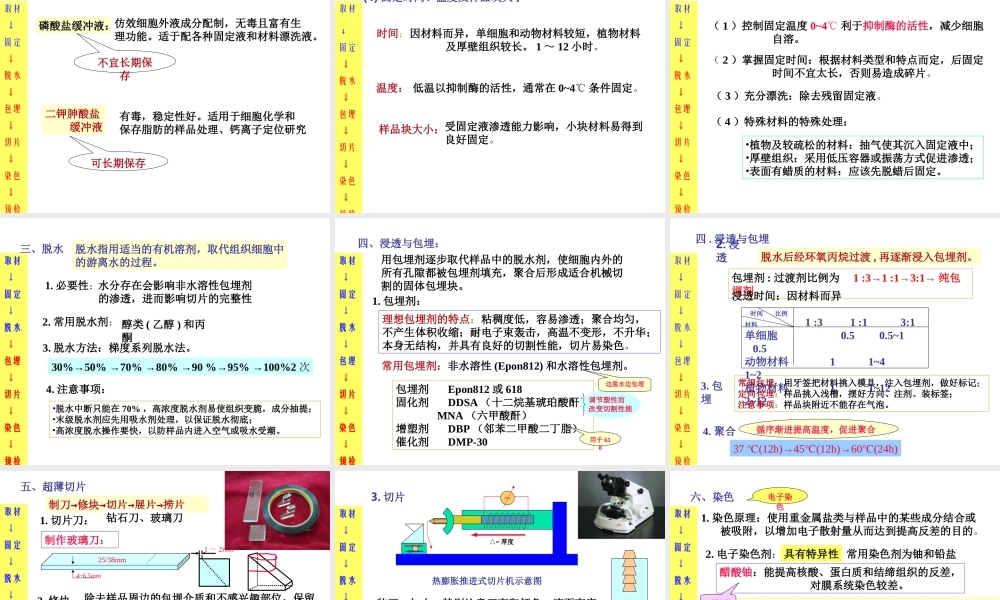Click the 脱水指用适当的有机溶剂 definition box

click(180, 255)
